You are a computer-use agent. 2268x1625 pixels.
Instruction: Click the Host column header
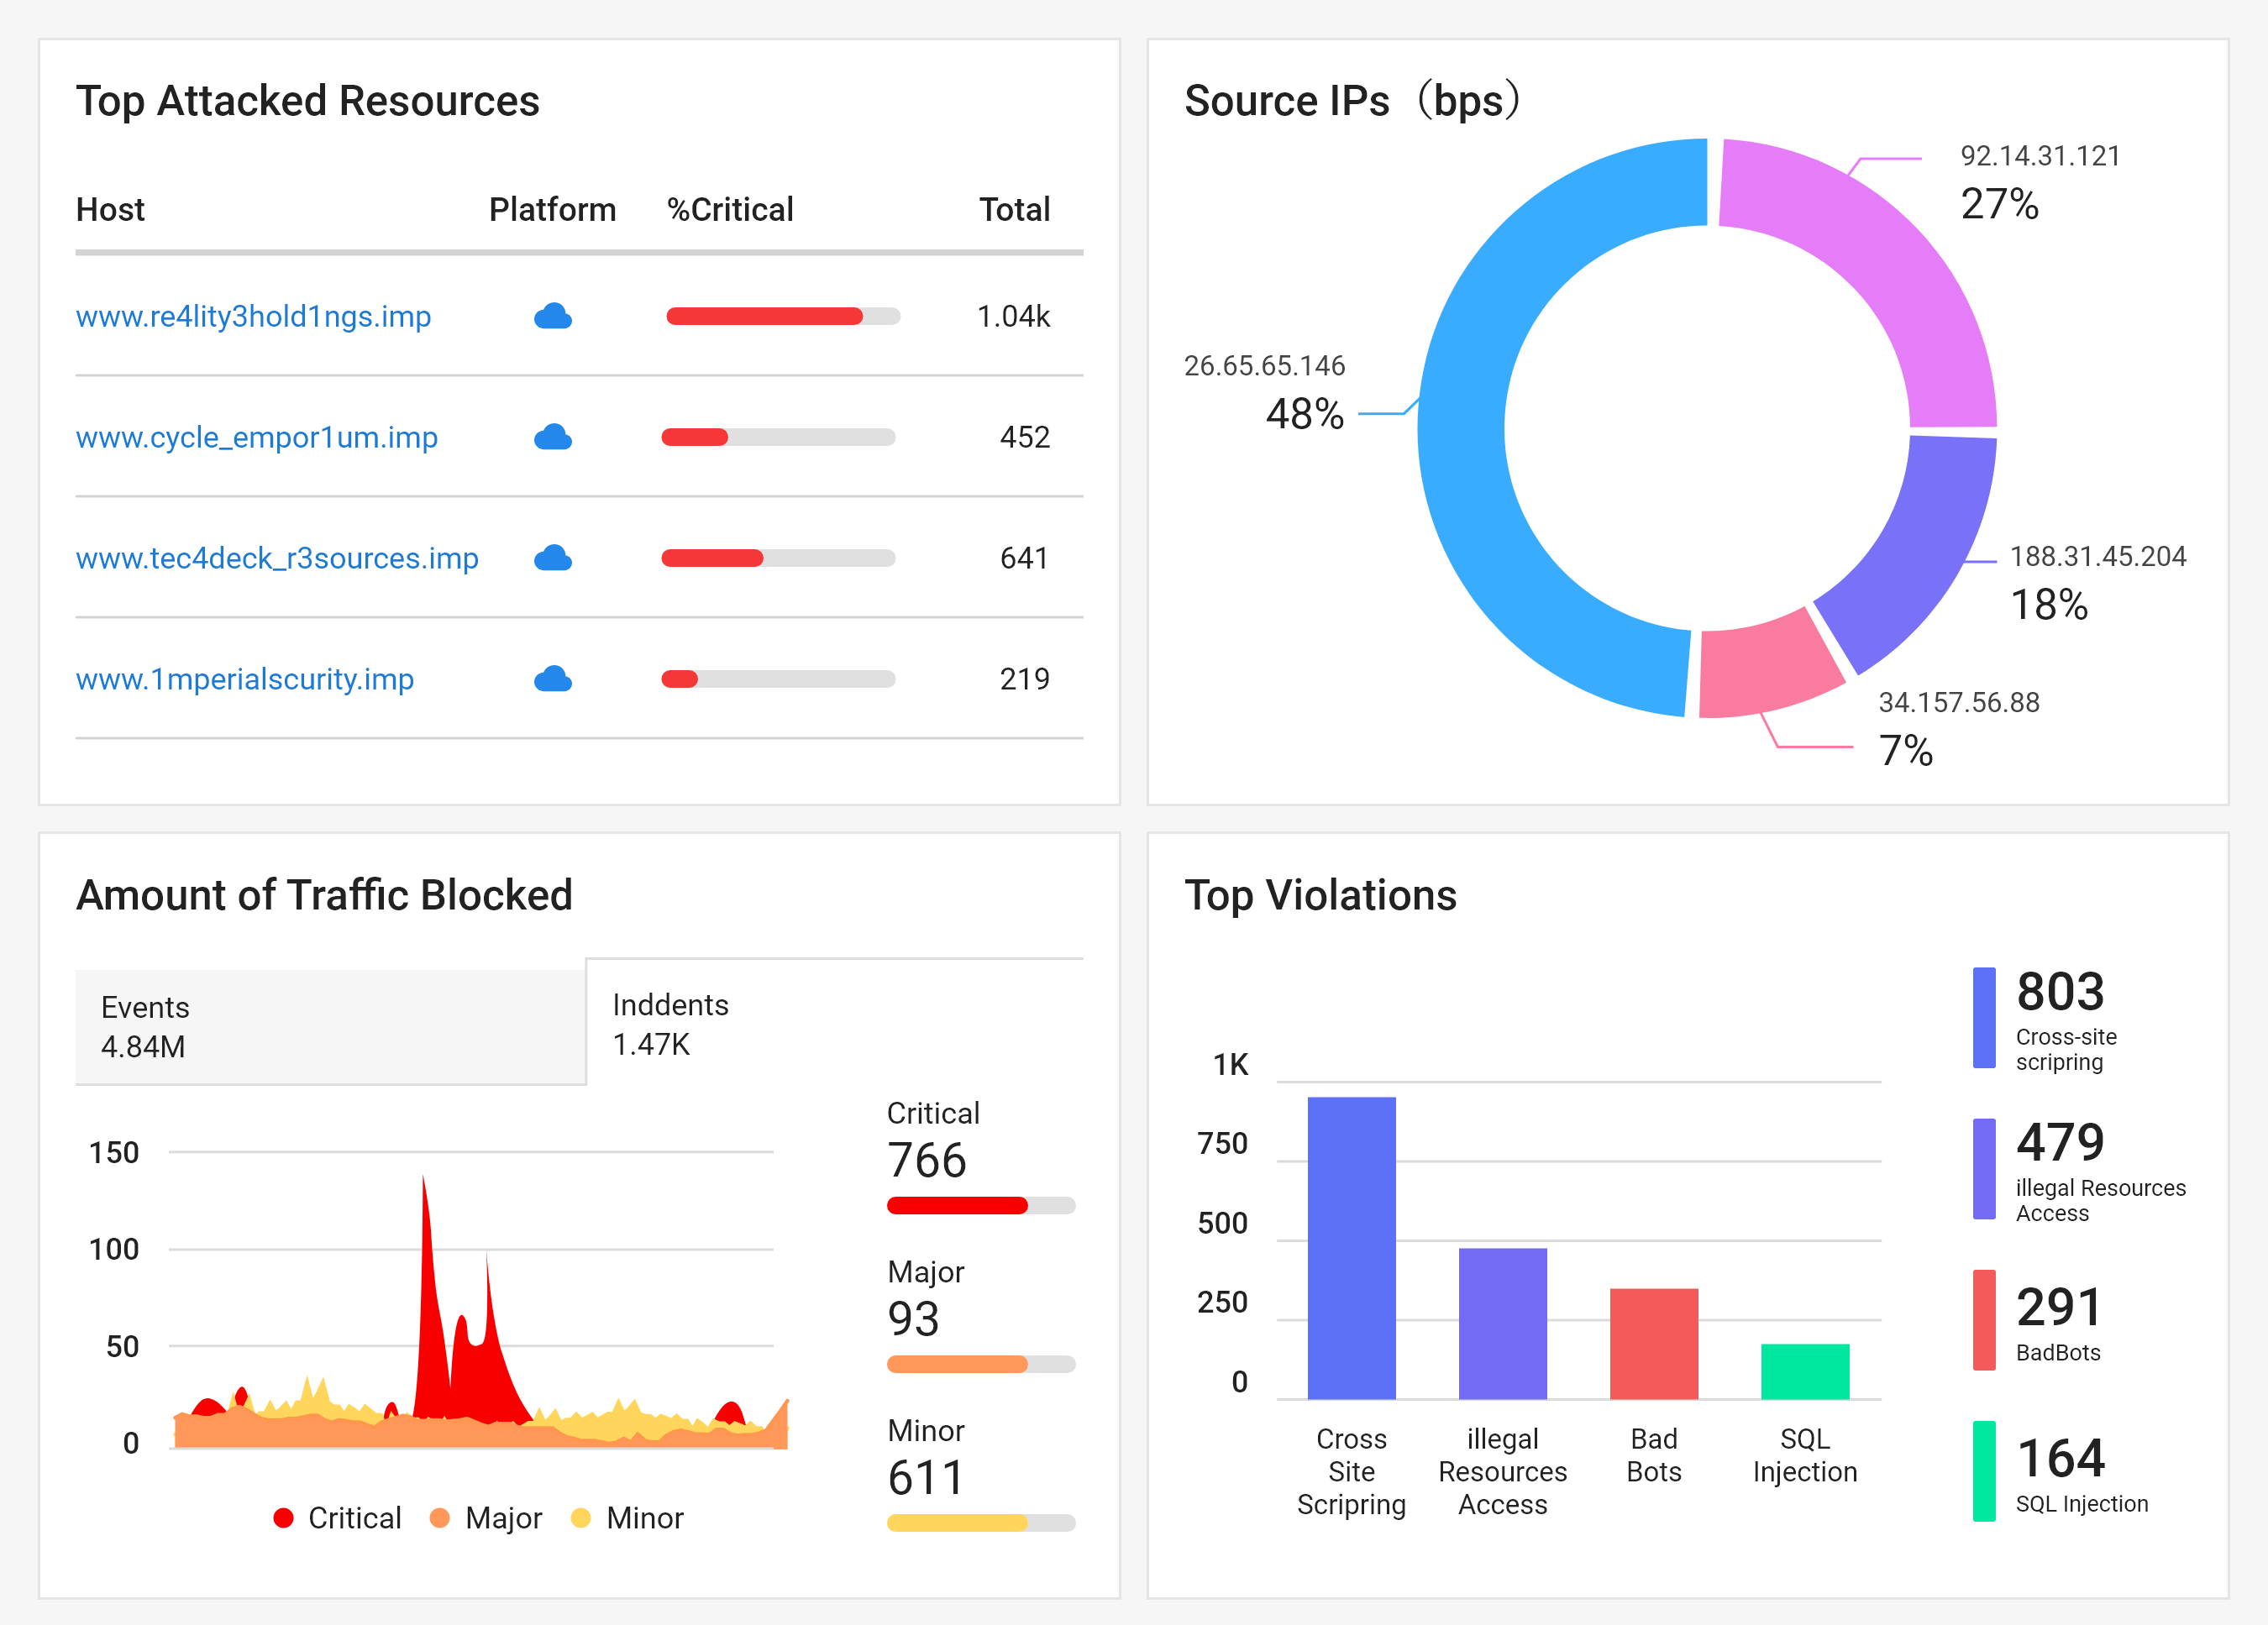pyautogui.click(x=110, y=209)
